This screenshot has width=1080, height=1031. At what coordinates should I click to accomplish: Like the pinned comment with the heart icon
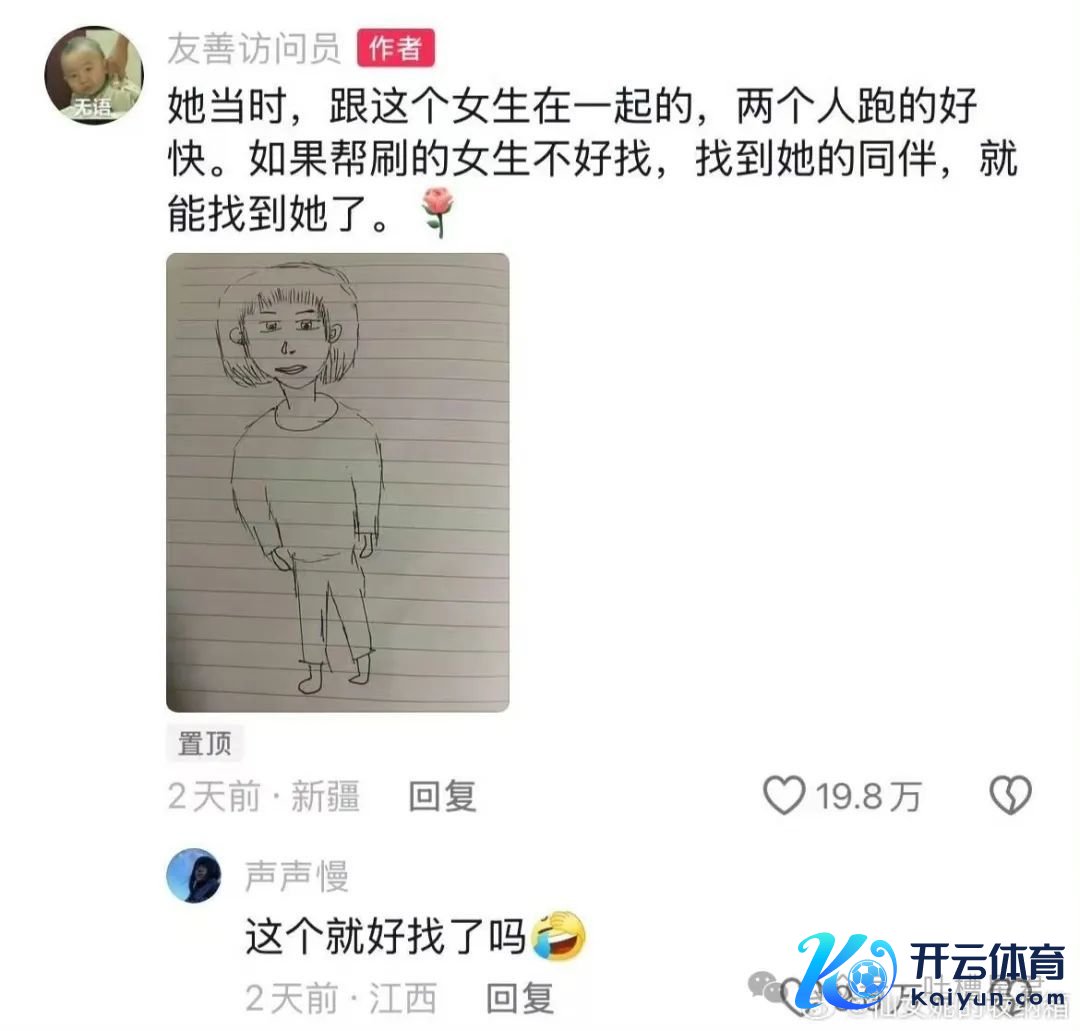784,795
